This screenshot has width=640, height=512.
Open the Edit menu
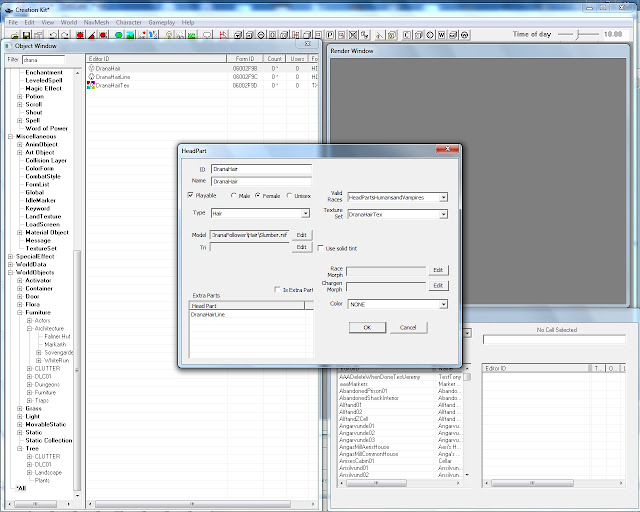tap(29, 22)
